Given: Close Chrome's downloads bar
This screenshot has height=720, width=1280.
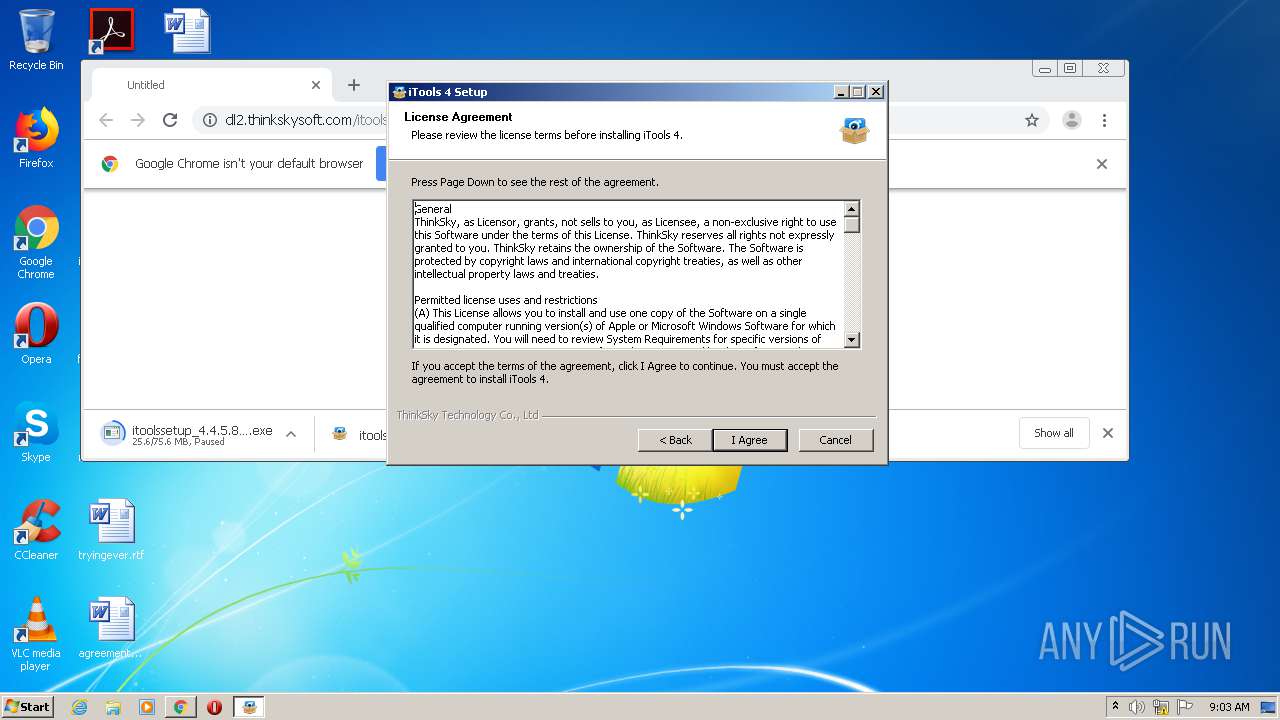Looking at the screenshot, I should 1108,433.
